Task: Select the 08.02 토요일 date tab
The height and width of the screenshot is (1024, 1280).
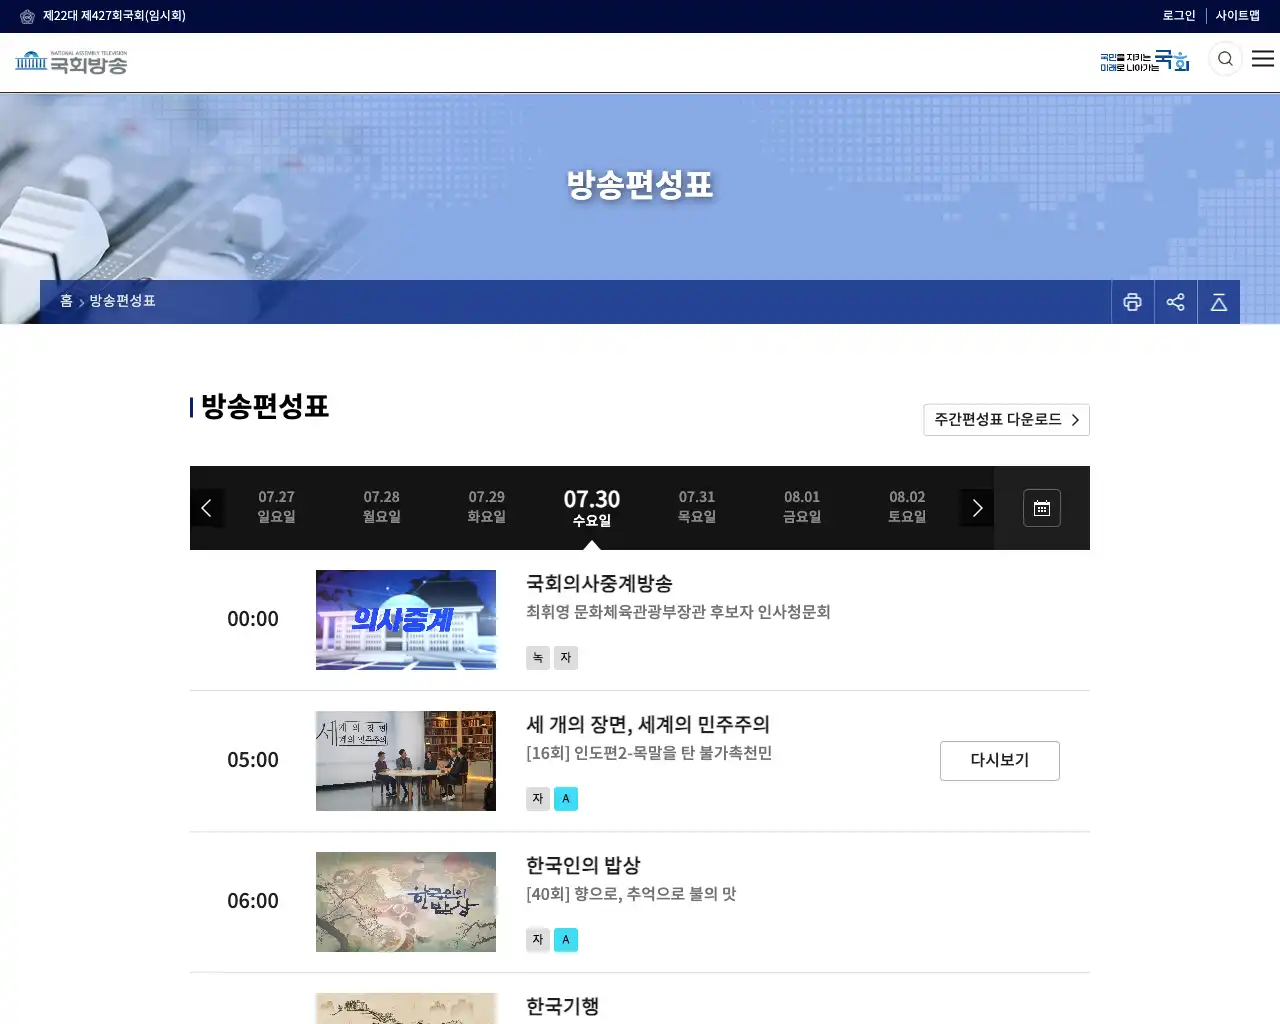Action: click(x=907, y=507)
